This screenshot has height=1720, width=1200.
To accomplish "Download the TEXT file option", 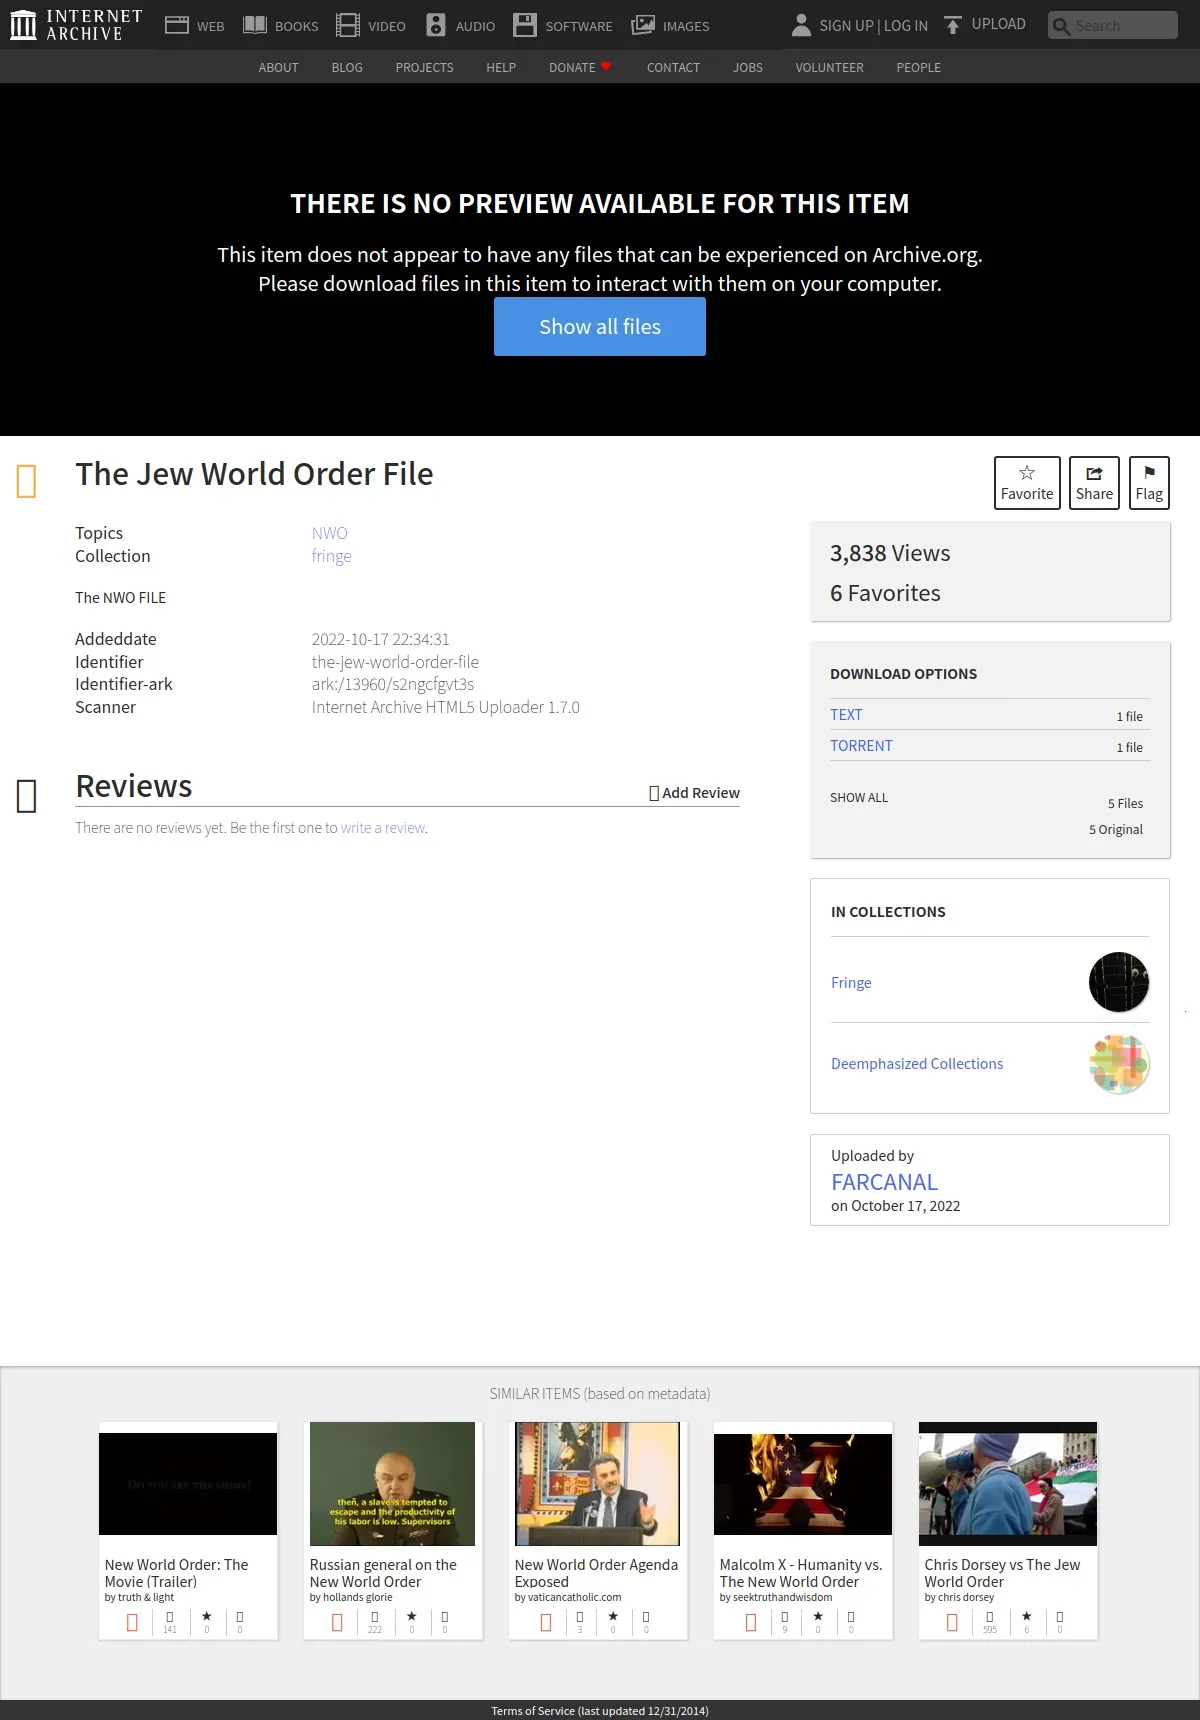I will tap(846, 714).
